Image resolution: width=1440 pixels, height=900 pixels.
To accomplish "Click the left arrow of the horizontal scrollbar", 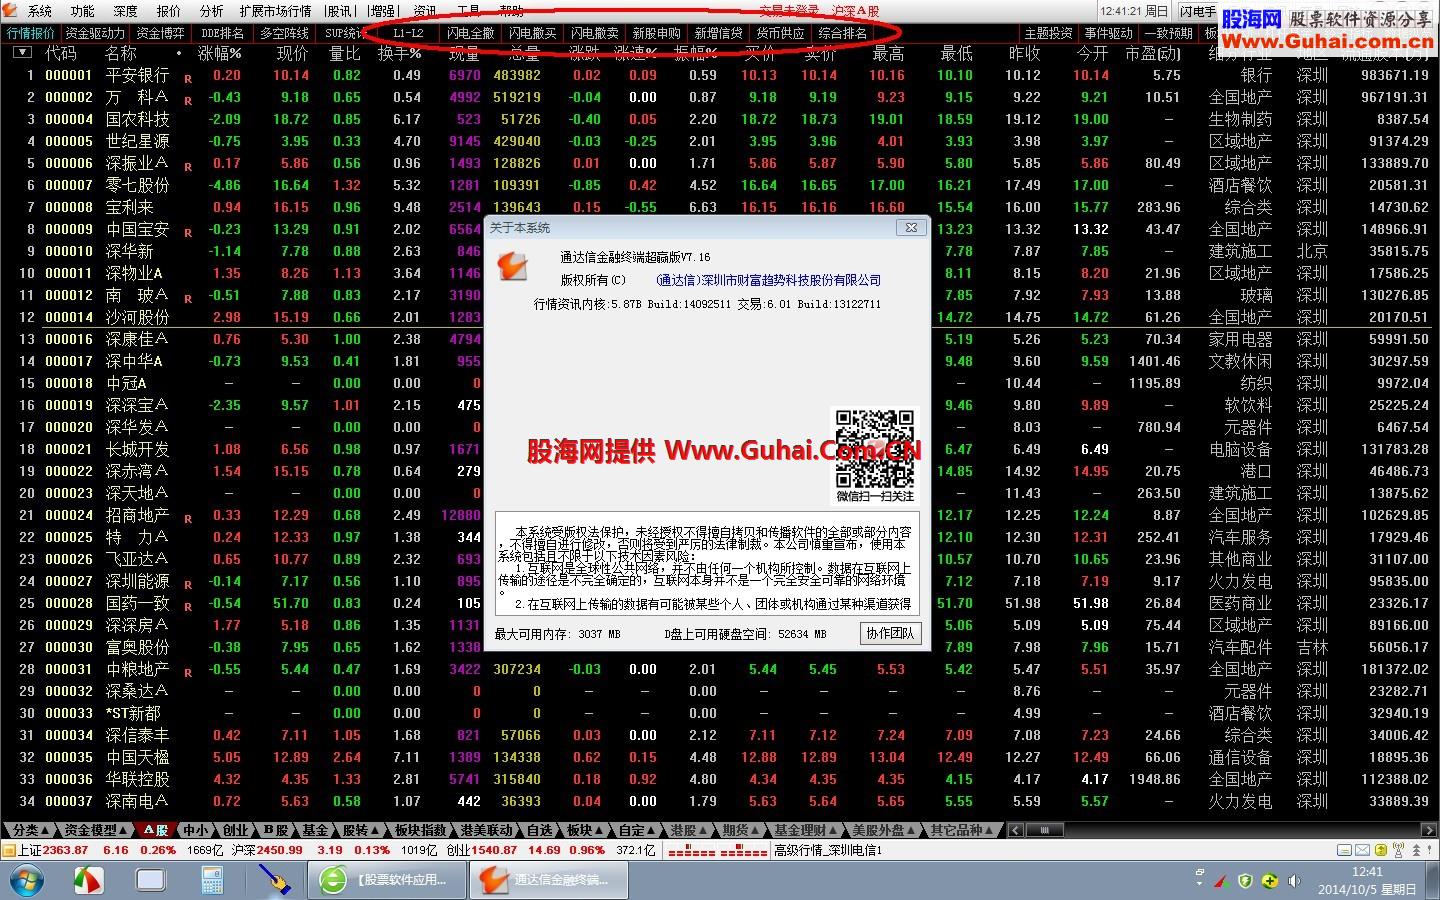I will [x=1015, y=830].
